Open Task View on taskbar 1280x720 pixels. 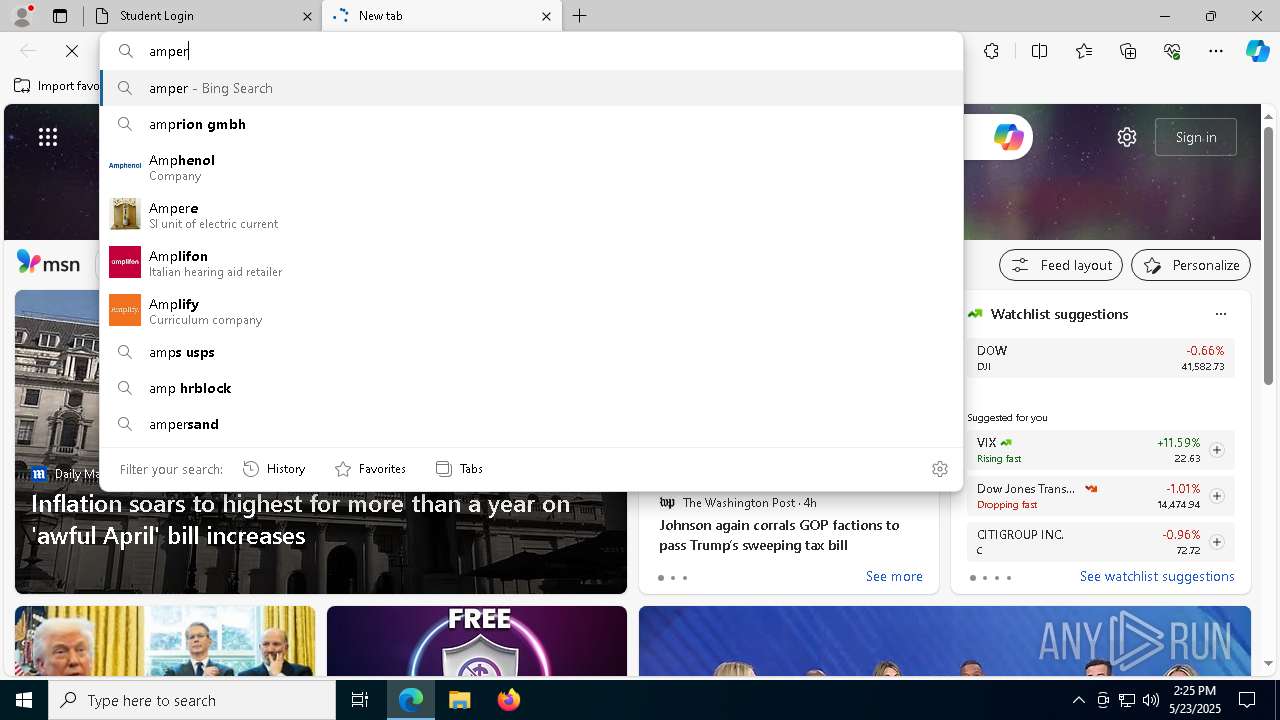(x=360, y=700)
